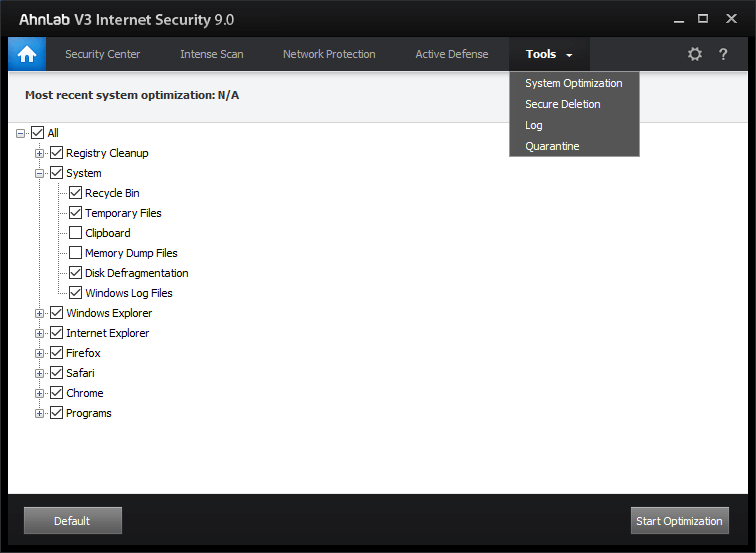Viewport: 756px width, 553px height.
Task: Click the help question mark icon
Action: point(723,54)
